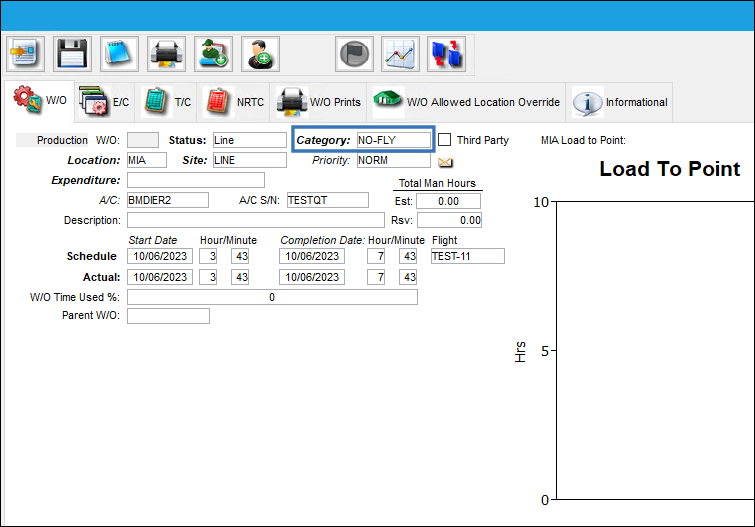
Task: Open the T/C tab
Action: [x=167, y=102]
